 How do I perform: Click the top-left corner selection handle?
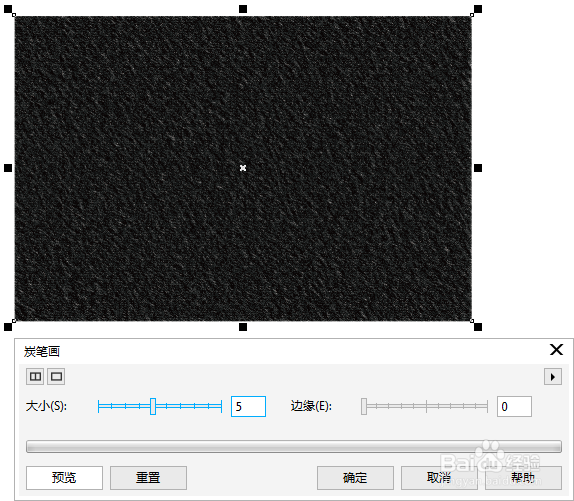pos(8,9)
